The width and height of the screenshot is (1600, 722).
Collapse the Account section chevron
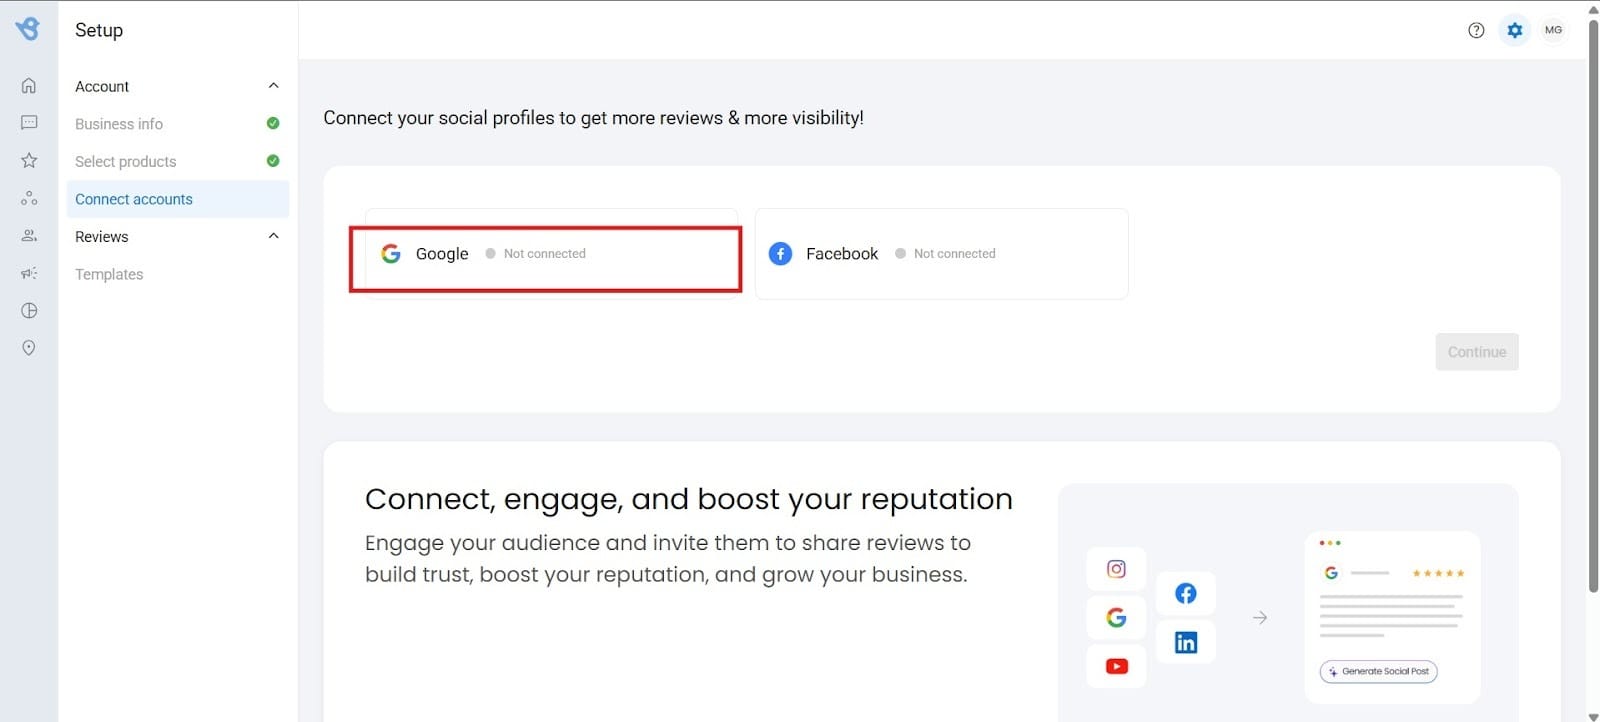[x=273, y=86]
